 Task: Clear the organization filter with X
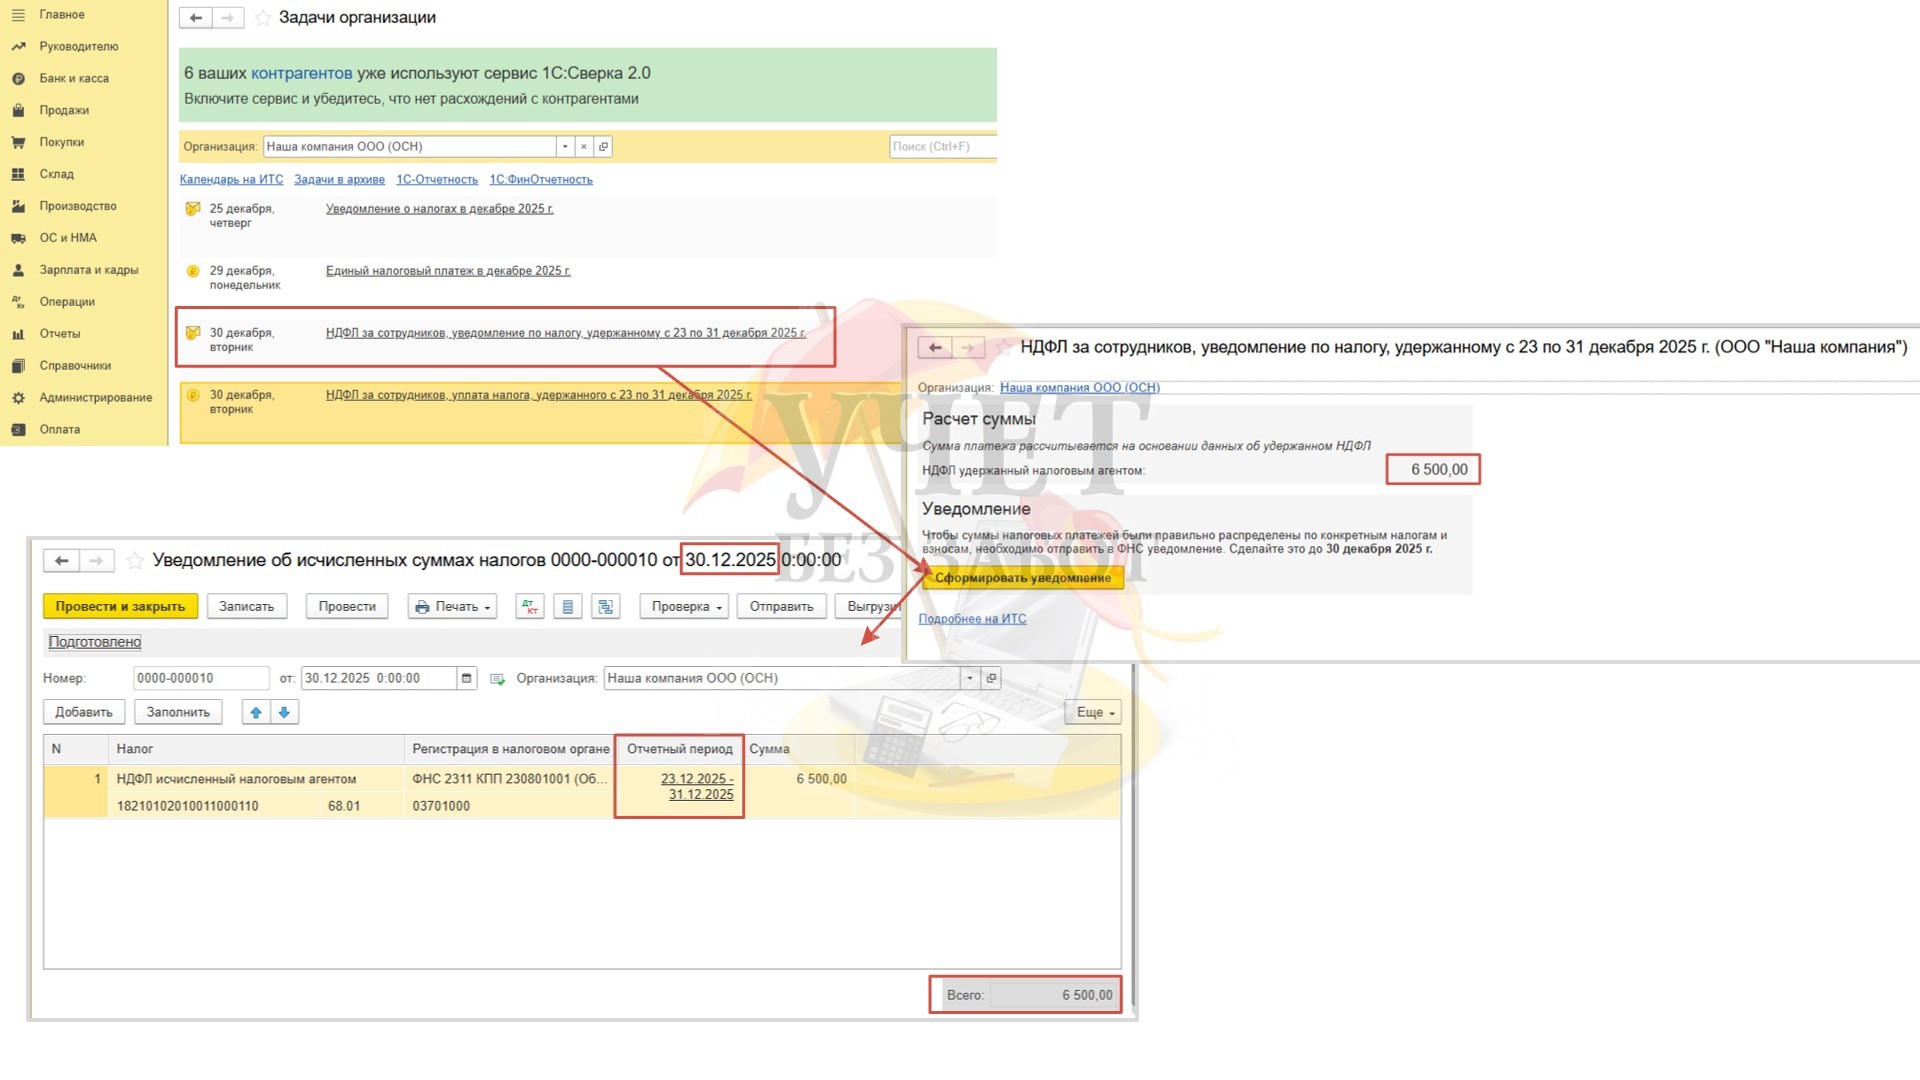[584, 147]
